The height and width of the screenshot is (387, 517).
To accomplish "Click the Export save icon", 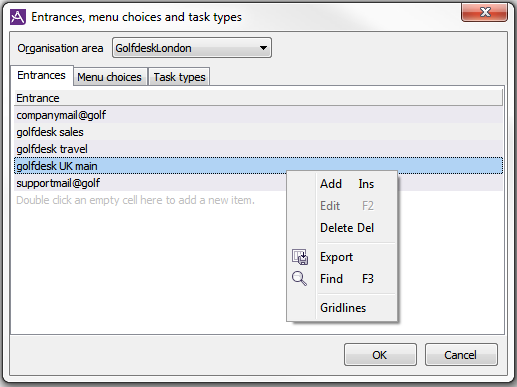I will (x=300, y=257).
